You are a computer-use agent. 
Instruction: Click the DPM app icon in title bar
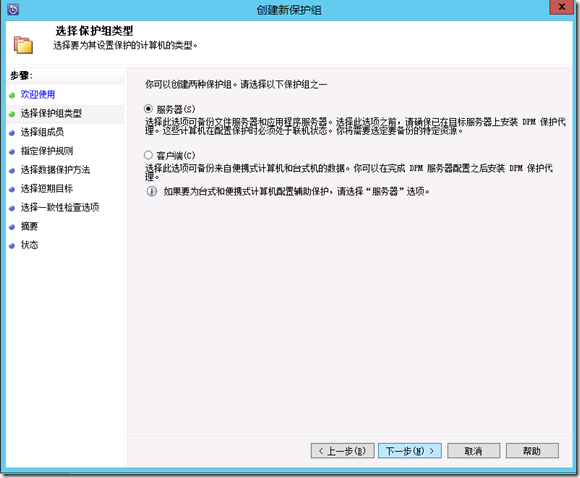click(x=13, y=9)
